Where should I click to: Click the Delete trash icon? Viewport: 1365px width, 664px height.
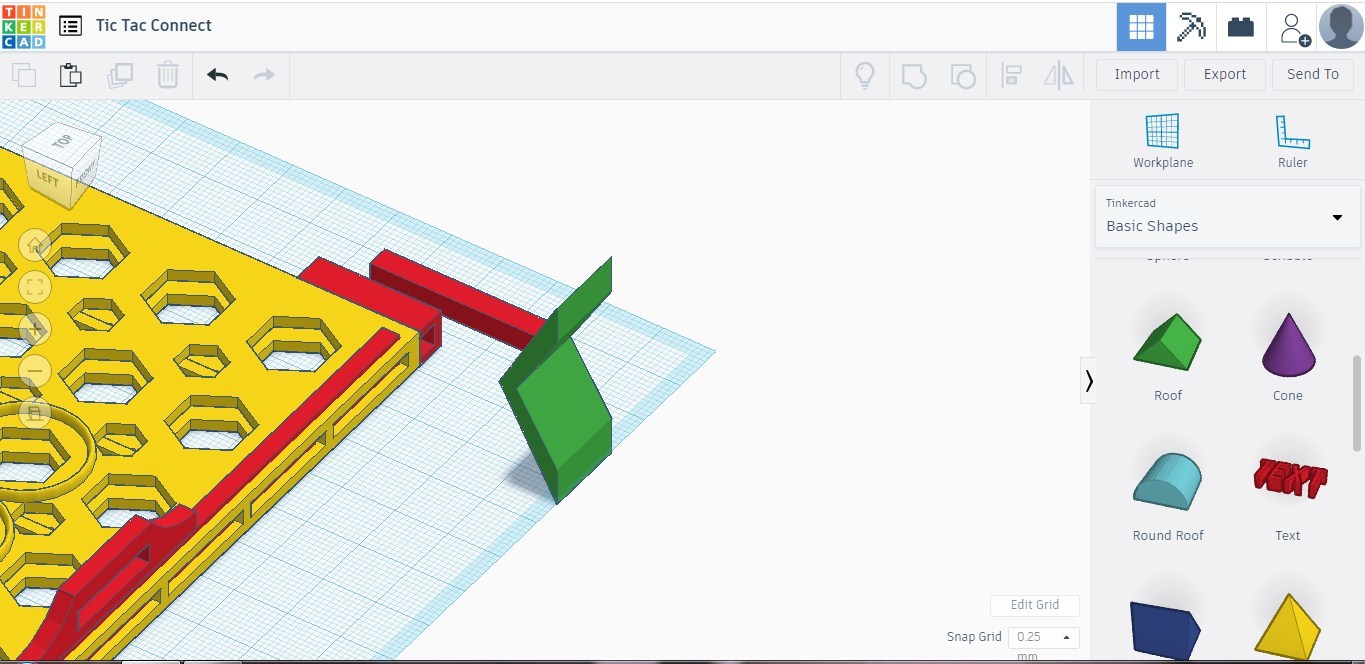(x=168, y=75)
